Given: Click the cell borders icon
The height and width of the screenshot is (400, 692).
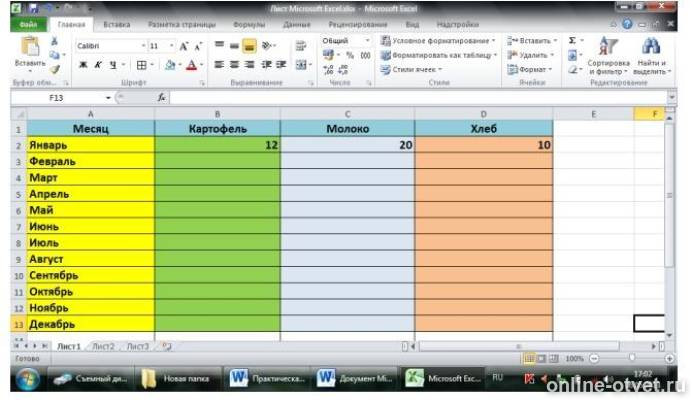Looking at the screenshot, I should tap(141, 65).
